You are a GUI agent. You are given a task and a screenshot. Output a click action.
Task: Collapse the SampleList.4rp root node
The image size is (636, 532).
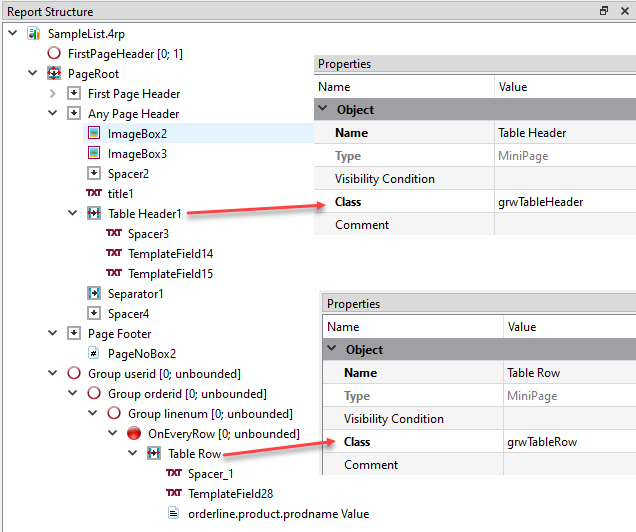click(13, 33)
